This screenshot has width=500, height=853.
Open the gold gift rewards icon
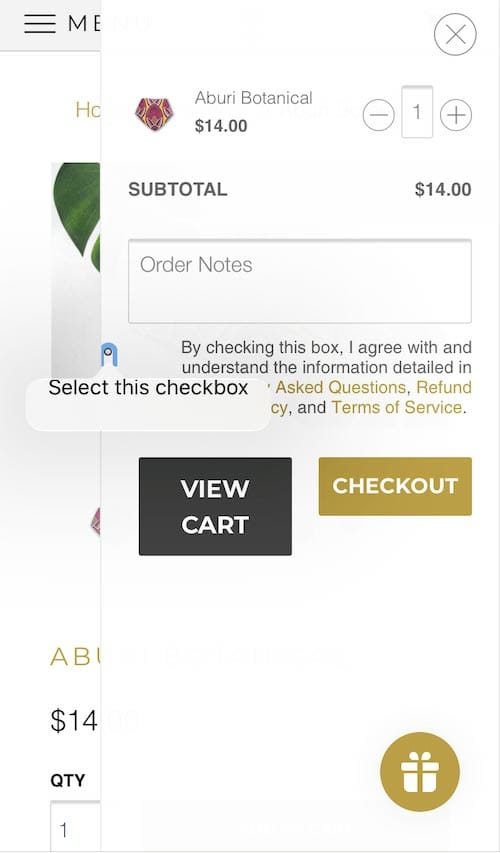click(x=419, y=771)
